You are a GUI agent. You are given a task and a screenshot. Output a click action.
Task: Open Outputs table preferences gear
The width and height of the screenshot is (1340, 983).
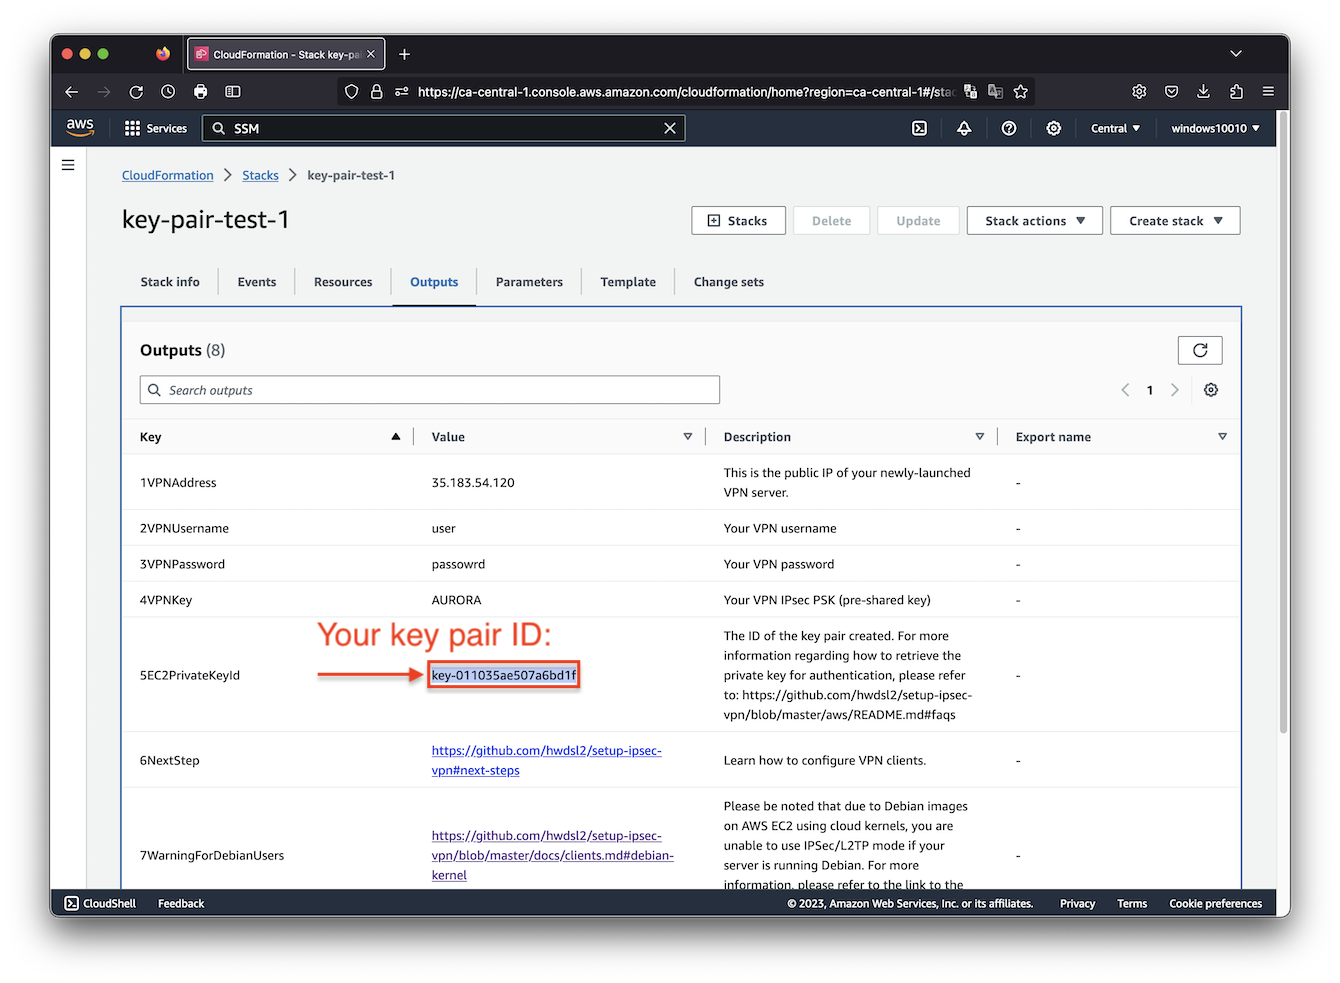click(1211, 390)
